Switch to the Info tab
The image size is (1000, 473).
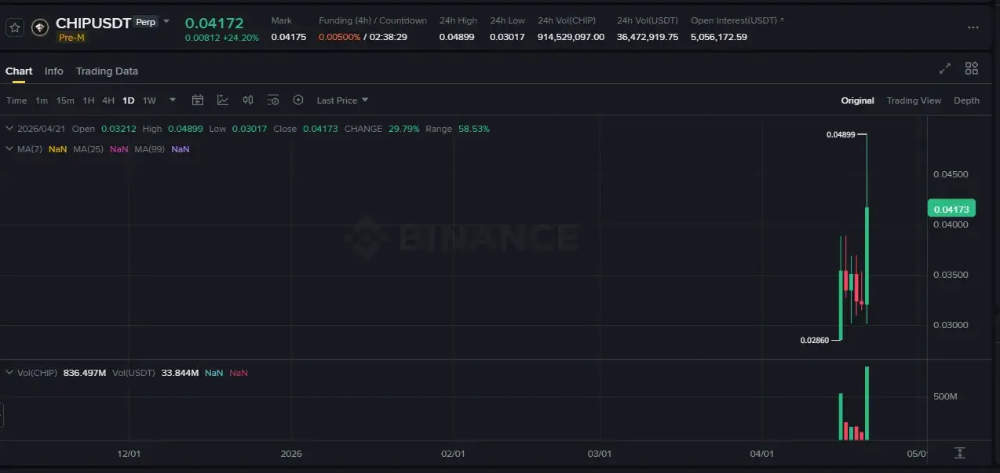[54, 71]
